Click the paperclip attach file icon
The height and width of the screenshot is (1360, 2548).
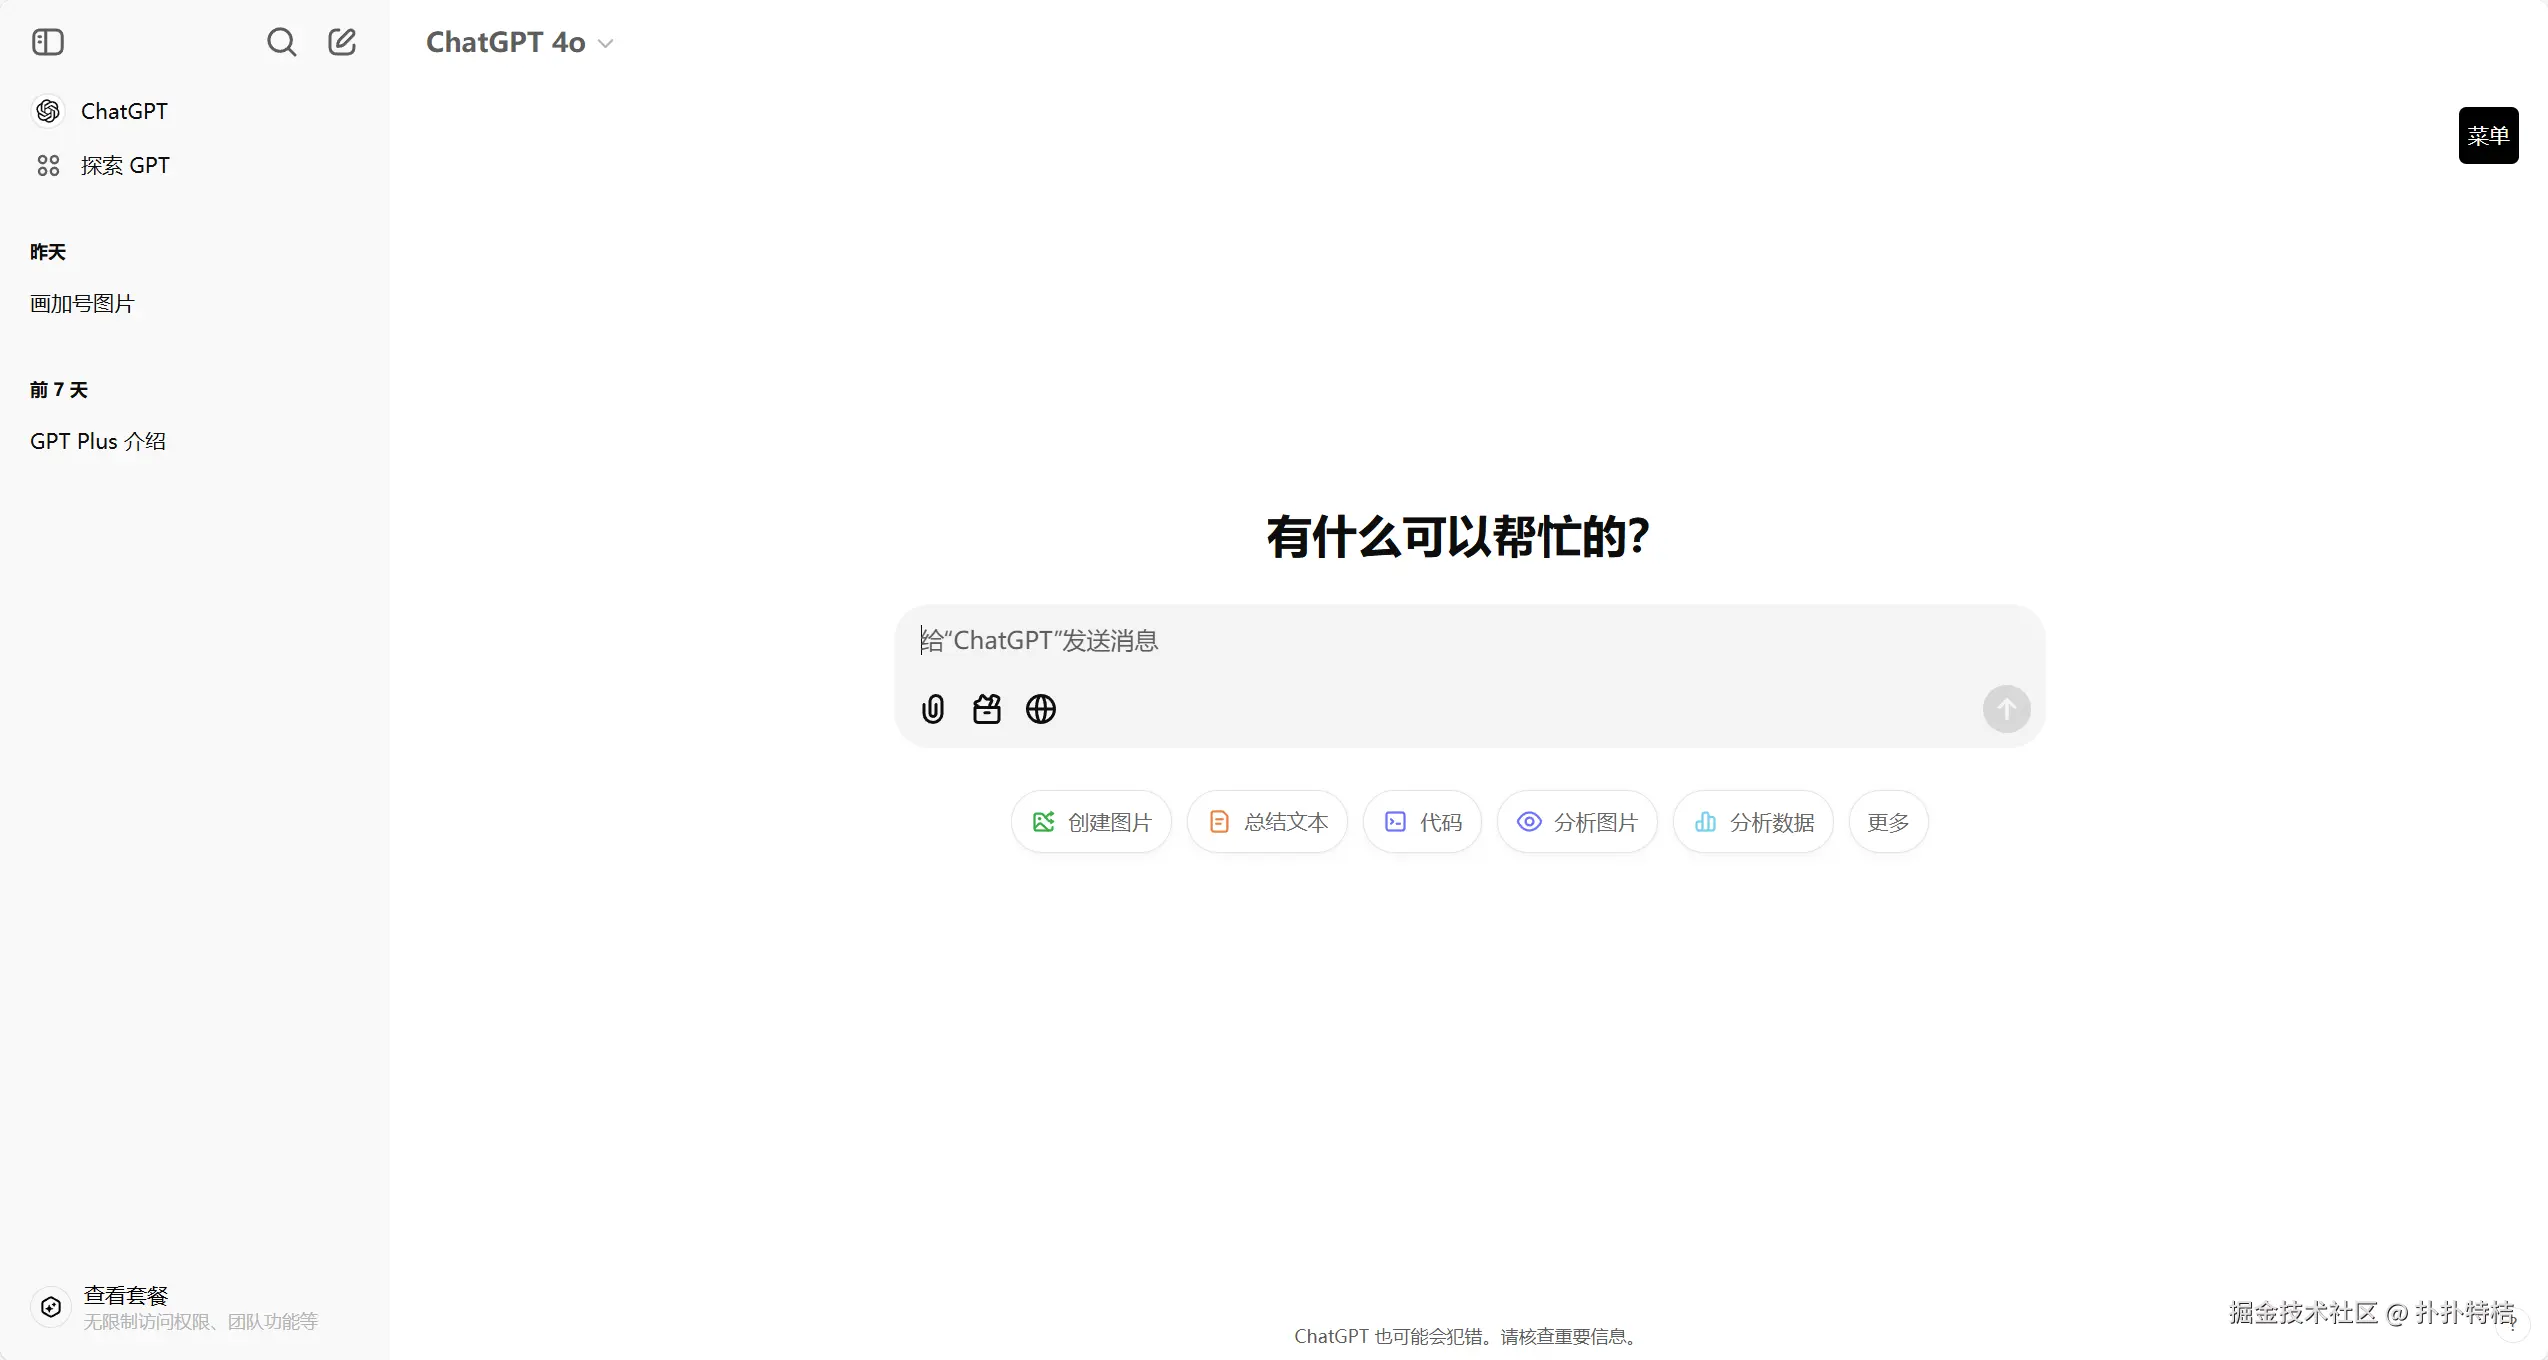[932, 709]
